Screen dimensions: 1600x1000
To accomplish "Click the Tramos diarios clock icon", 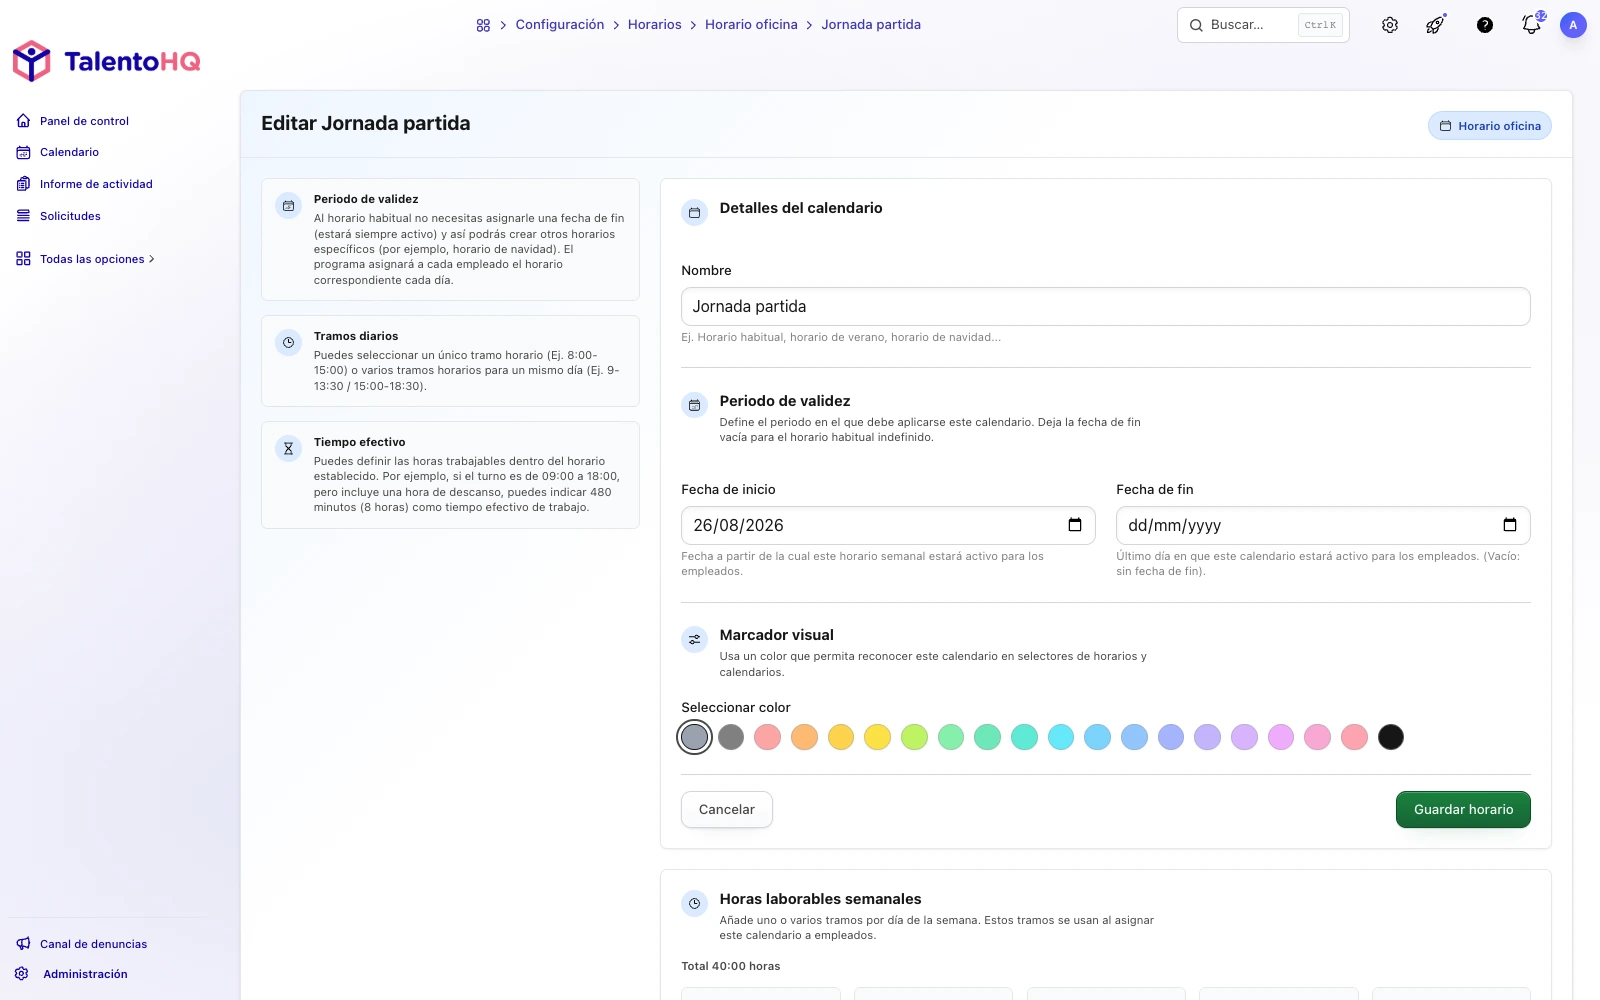I will [x=288, y=343].
